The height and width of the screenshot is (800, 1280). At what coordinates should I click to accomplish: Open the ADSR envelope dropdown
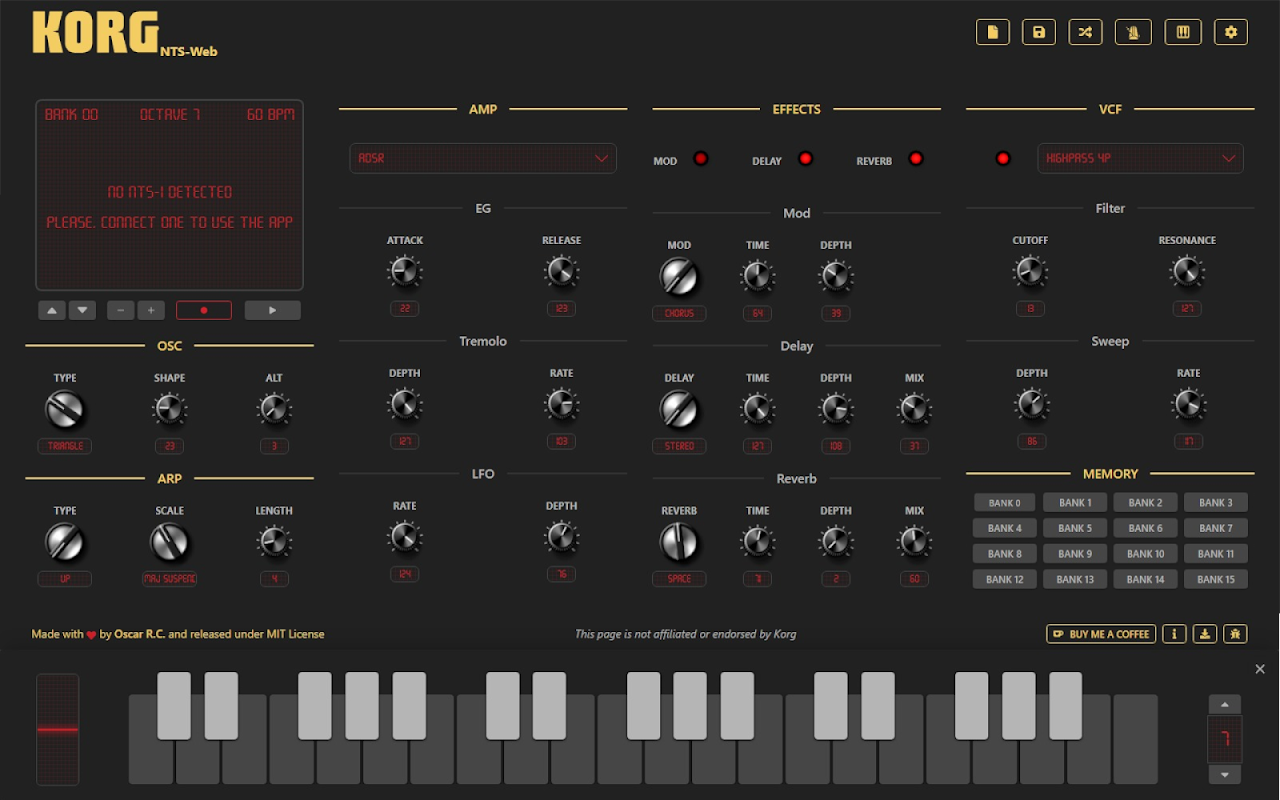[483, 158]
